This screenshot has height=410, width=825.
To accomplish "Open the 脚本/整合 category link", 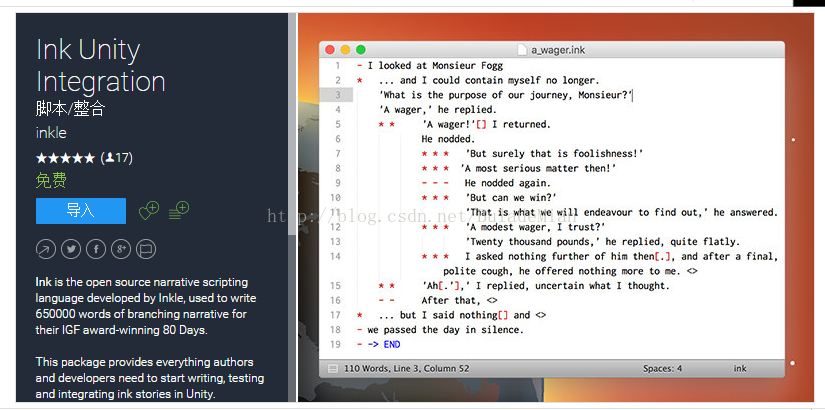I will pyautogui.click(x=71, y=108).
